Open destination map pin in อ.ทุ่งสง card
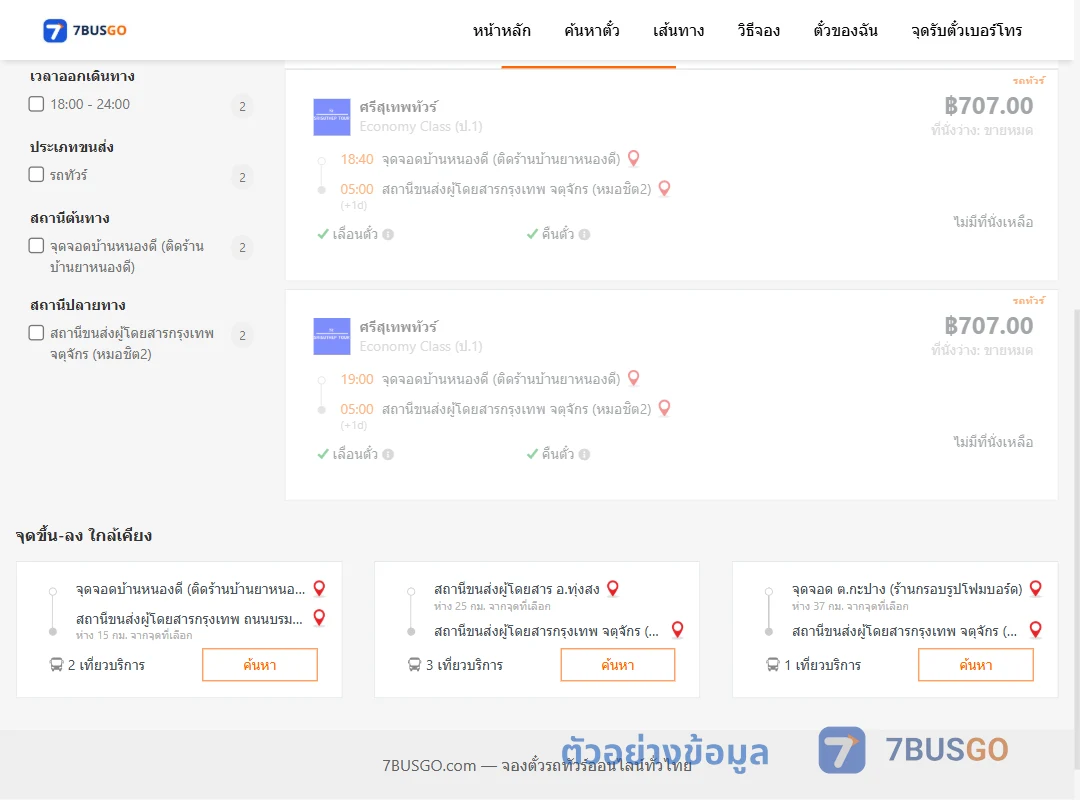Screen dimensions: 1080x800 tap(678, 630)
